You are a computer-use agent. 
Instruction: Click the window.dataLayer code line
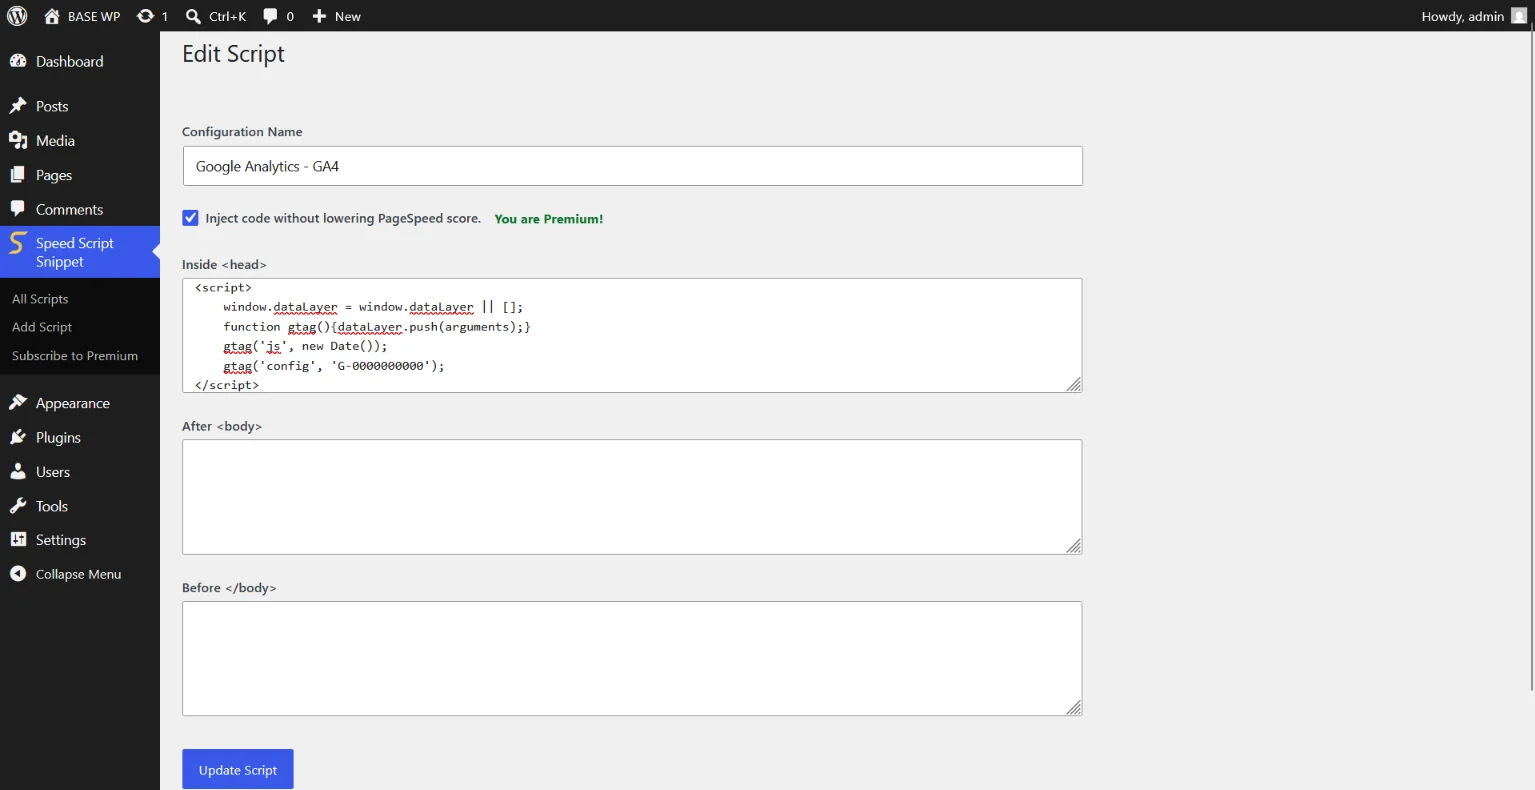pyautogui.click(x=373, y=307)
